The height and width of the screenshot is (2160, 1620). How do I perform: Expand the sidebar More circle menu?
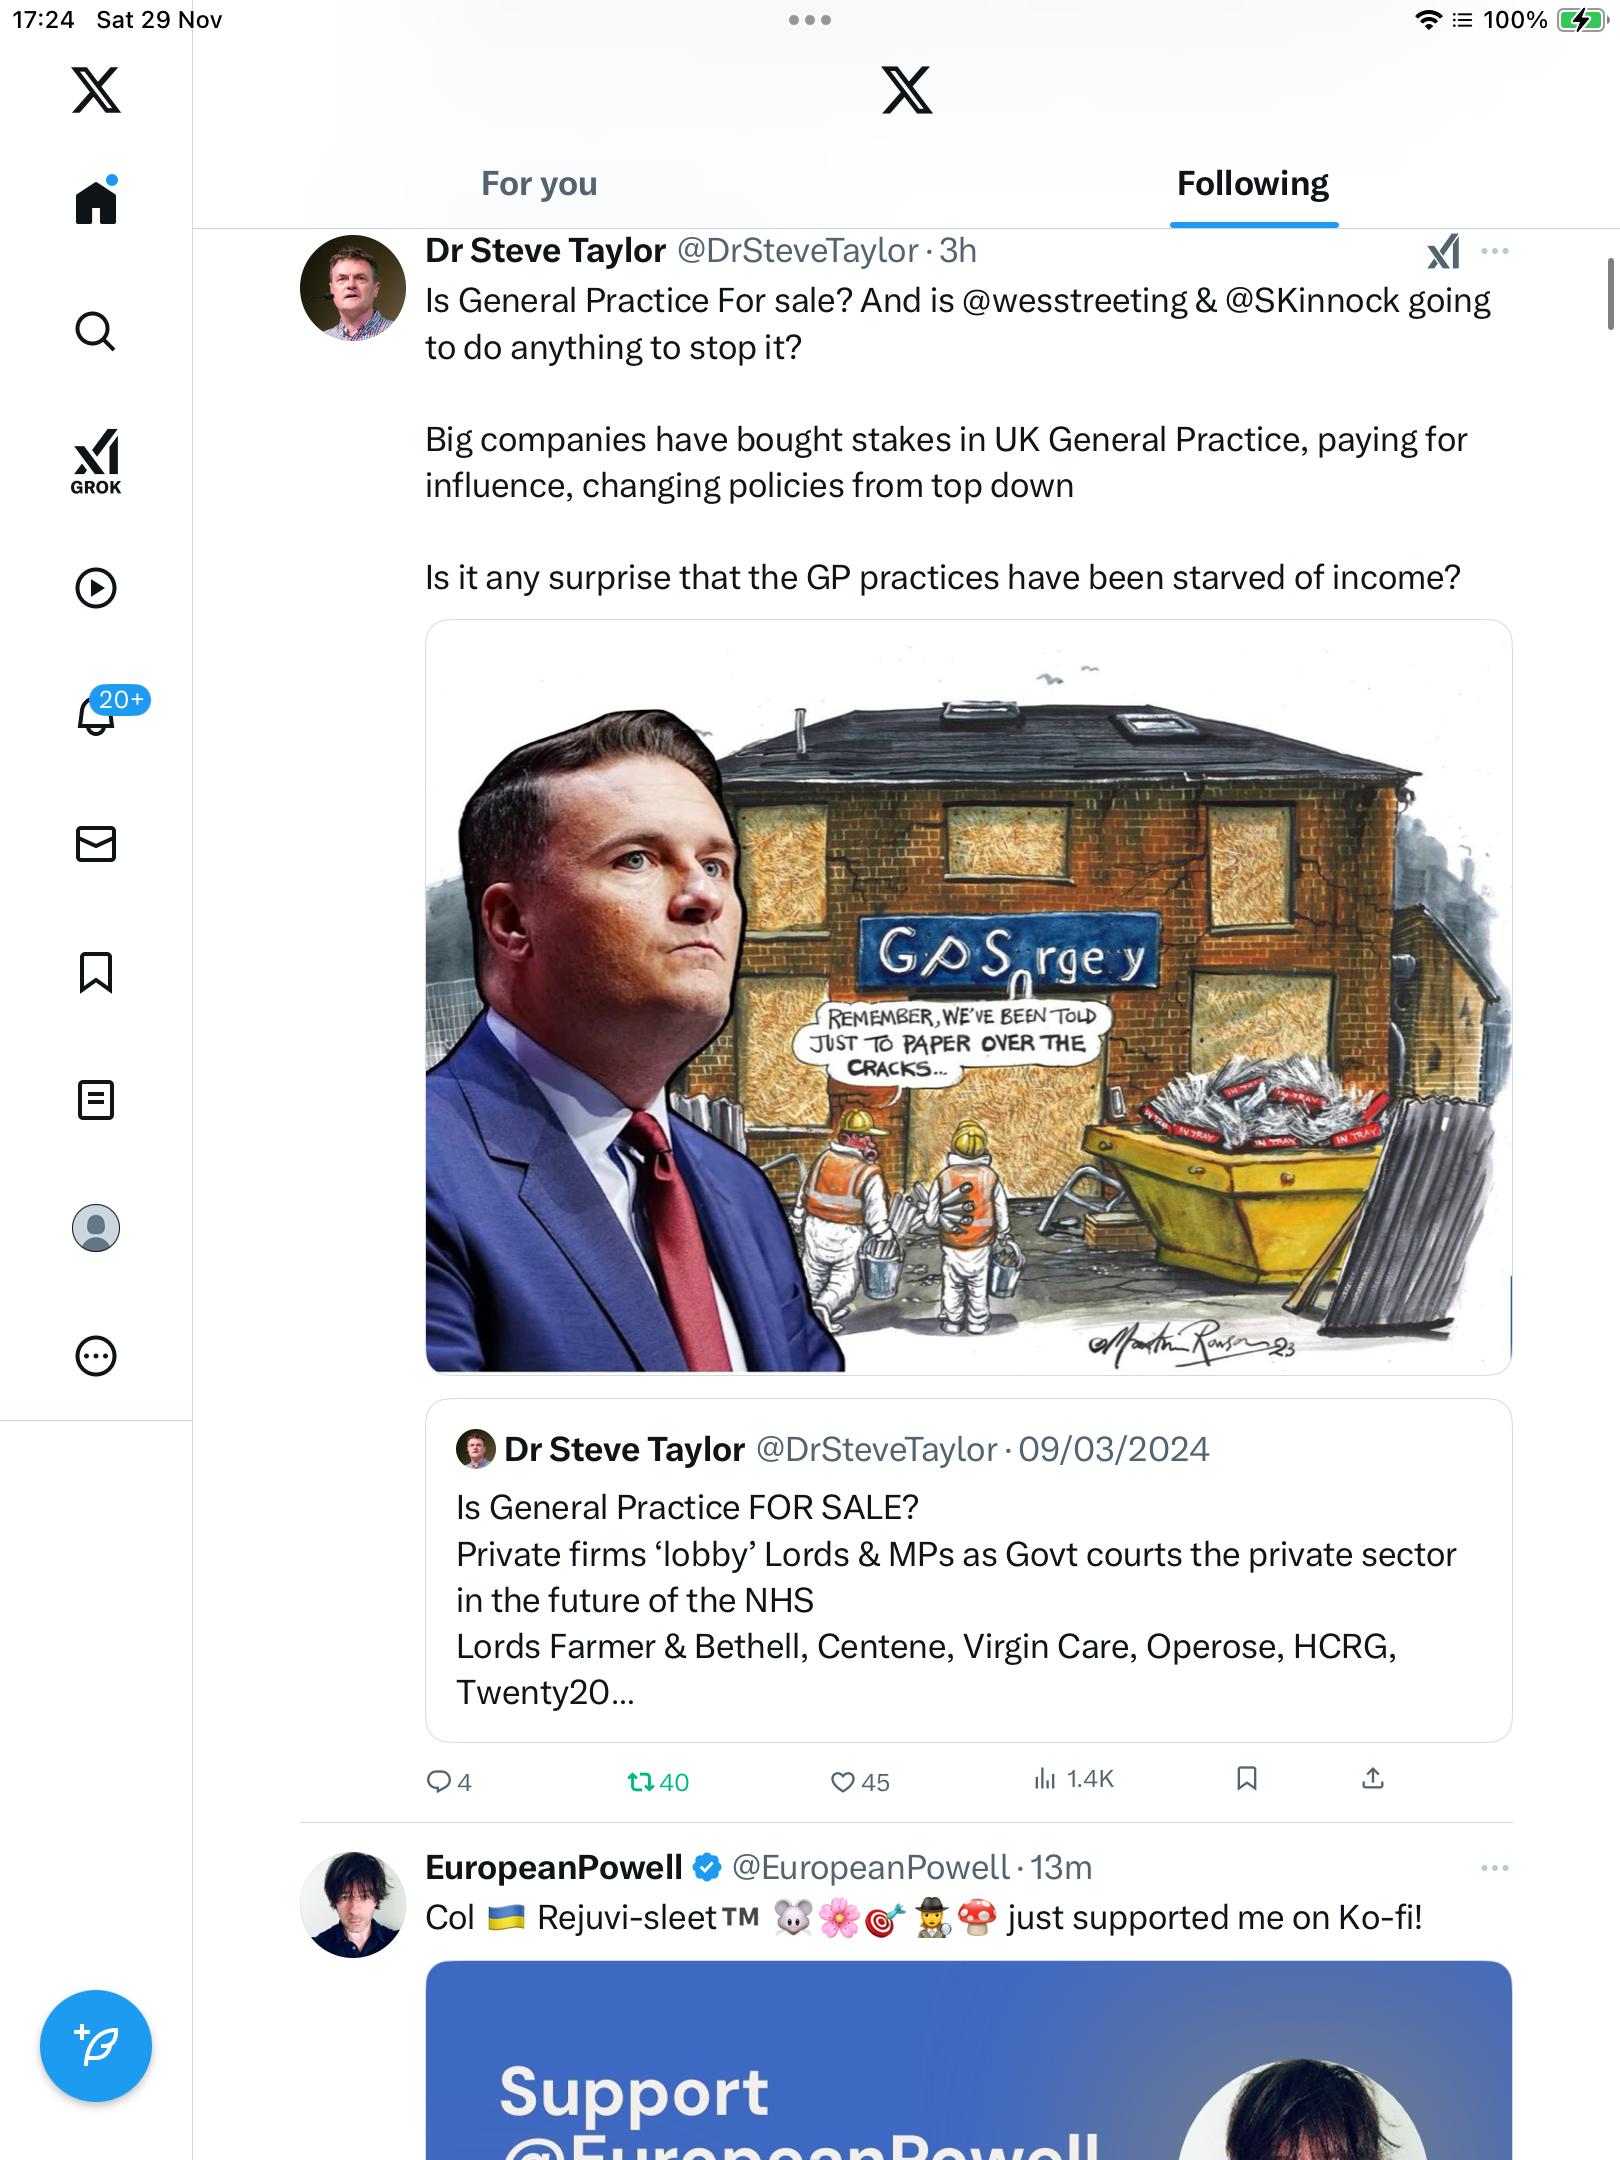coord(96,1356)
